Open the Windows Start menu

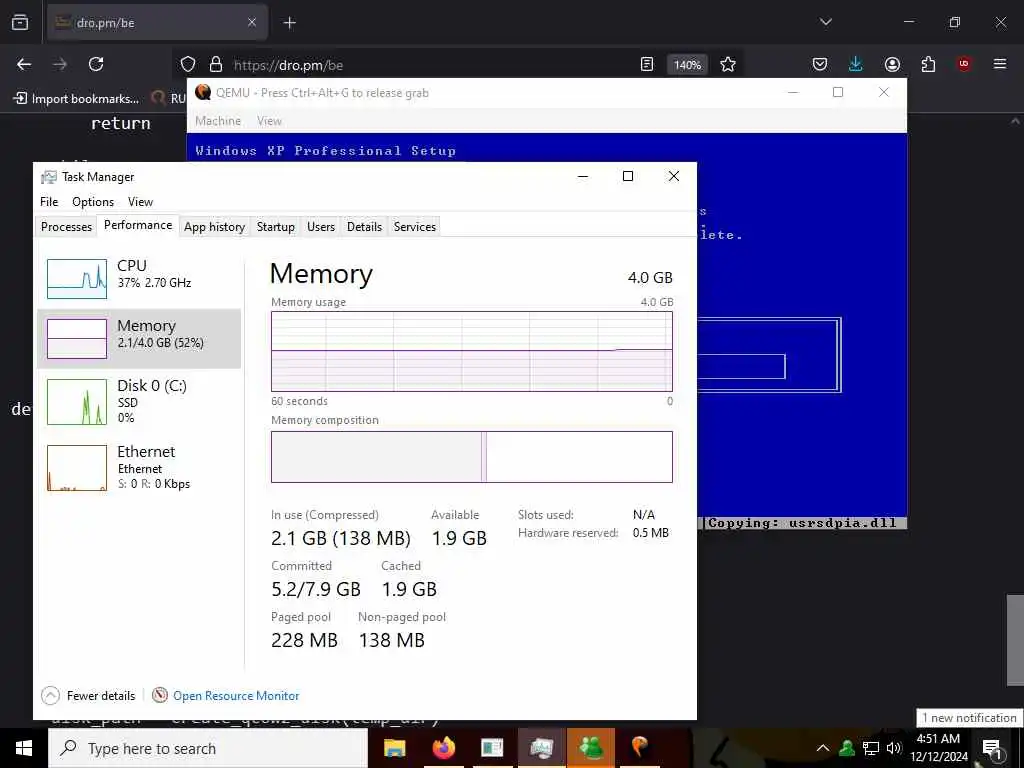pos(24,748)
